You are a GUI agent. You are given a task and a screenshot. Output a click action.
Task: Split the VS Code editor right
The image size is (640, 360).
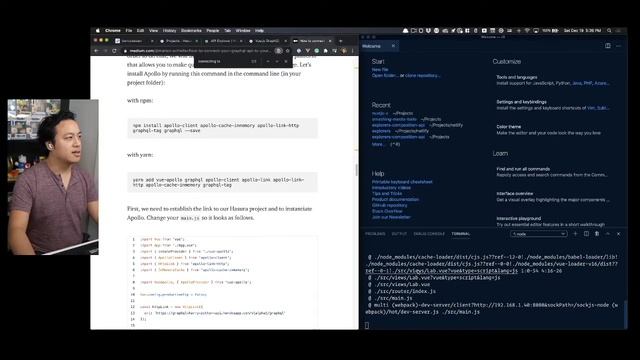click(x=608, y=46)
